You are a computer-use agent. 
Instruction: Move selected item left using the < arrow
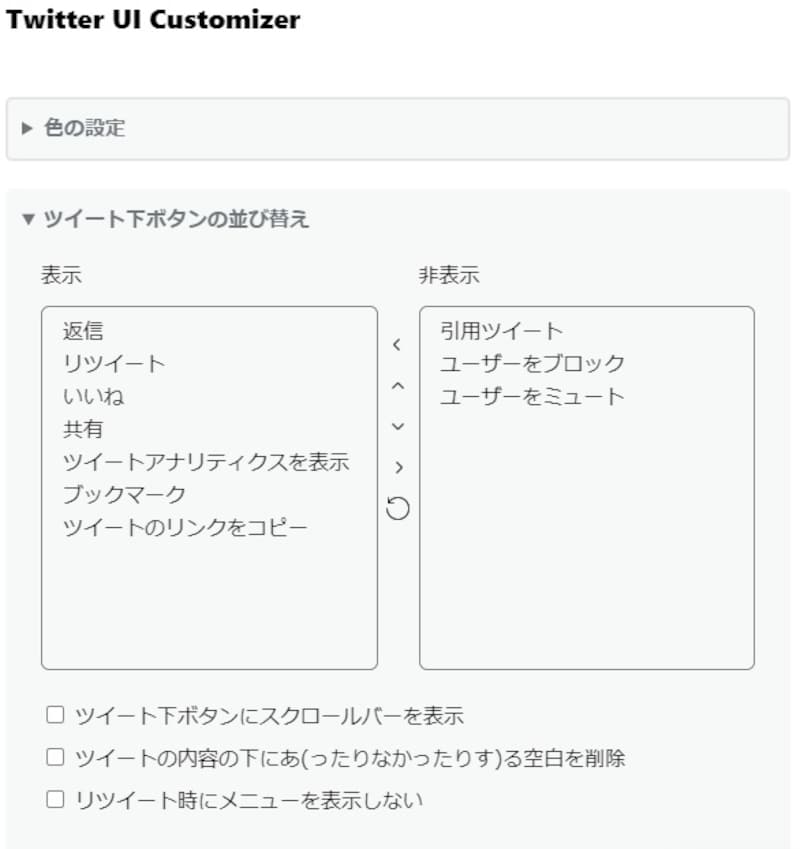pos(398,345)
